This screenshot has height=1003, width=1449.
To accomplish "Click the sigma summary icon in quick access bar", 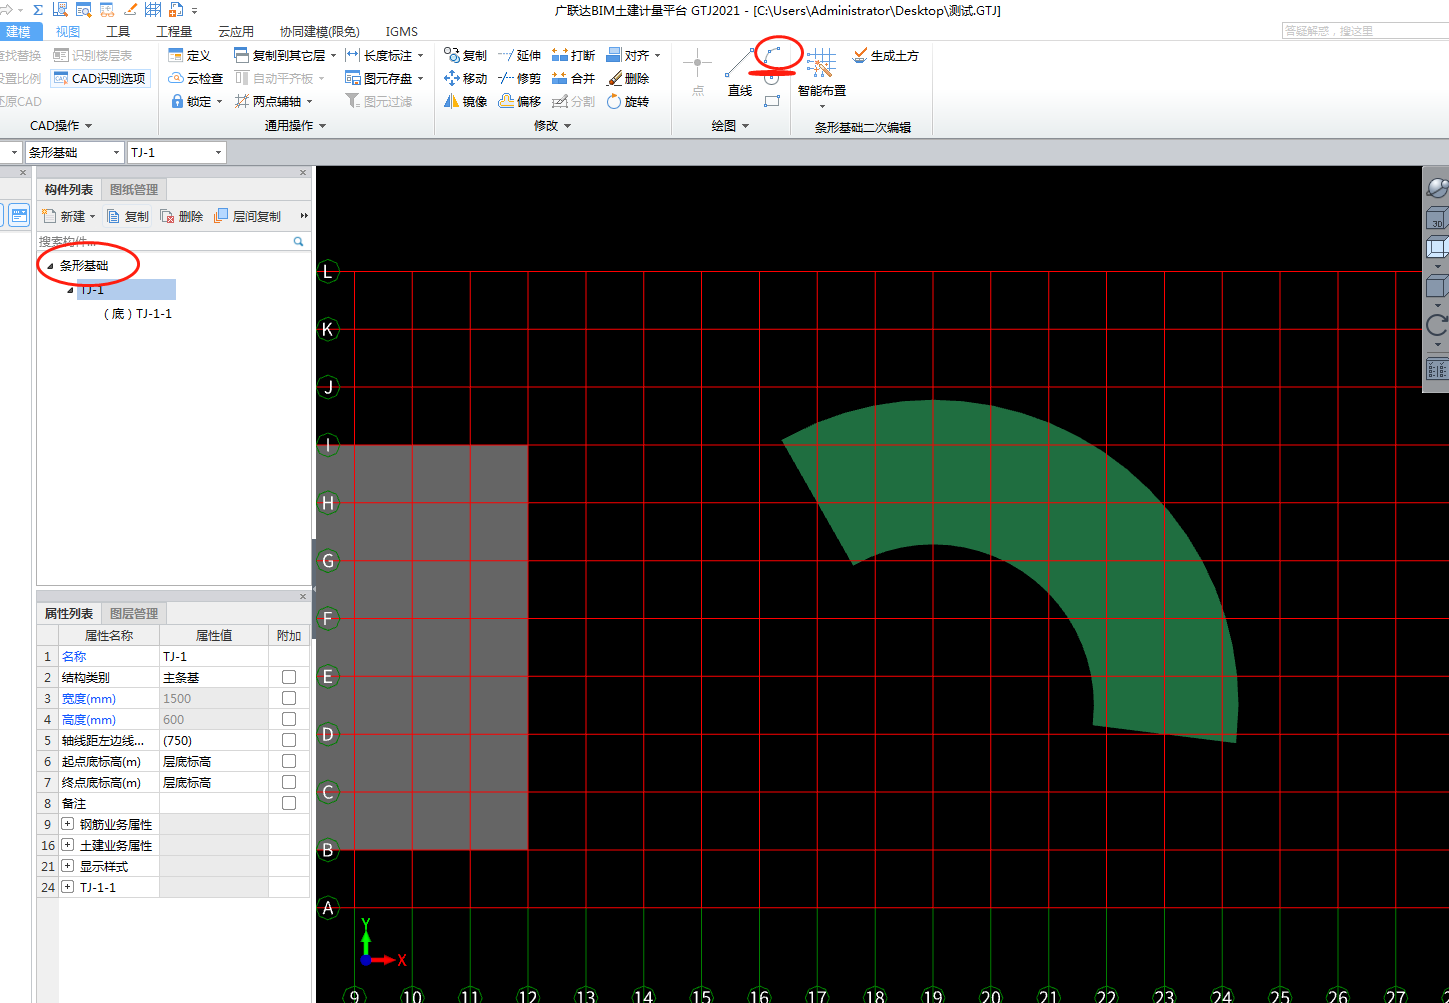I will 38,10.
